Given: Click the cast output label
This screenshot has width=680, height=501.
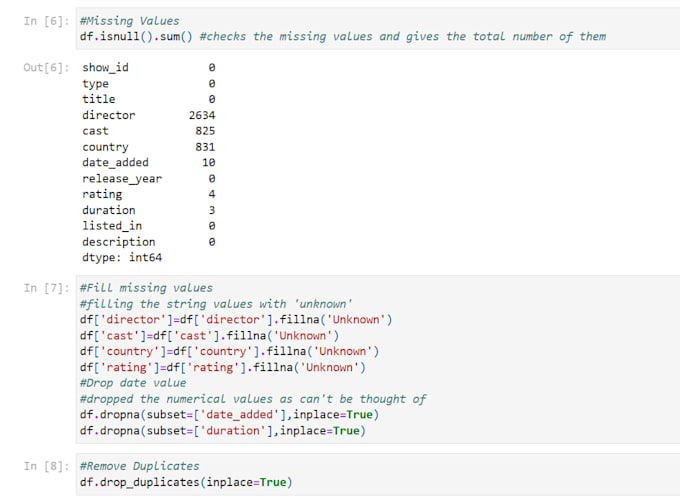Looking at the screenshot, I should point(95,131).
